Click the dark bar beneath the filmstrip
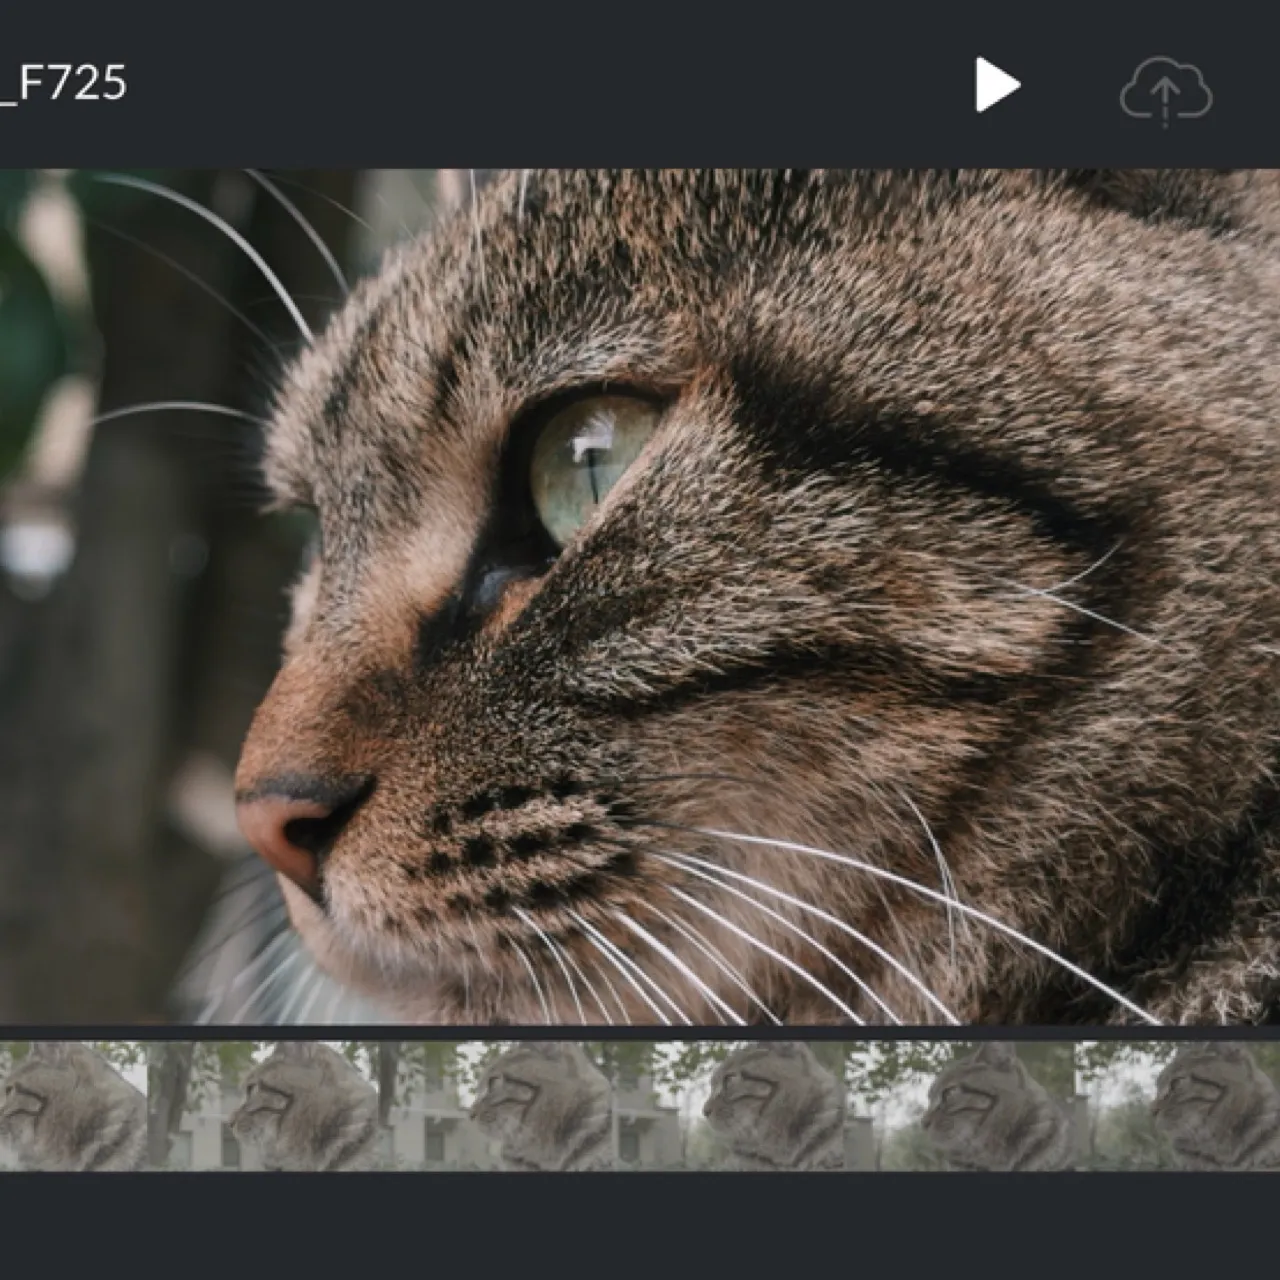The width and height of the screenshot is (1280, 1280). coord(640,1225)
